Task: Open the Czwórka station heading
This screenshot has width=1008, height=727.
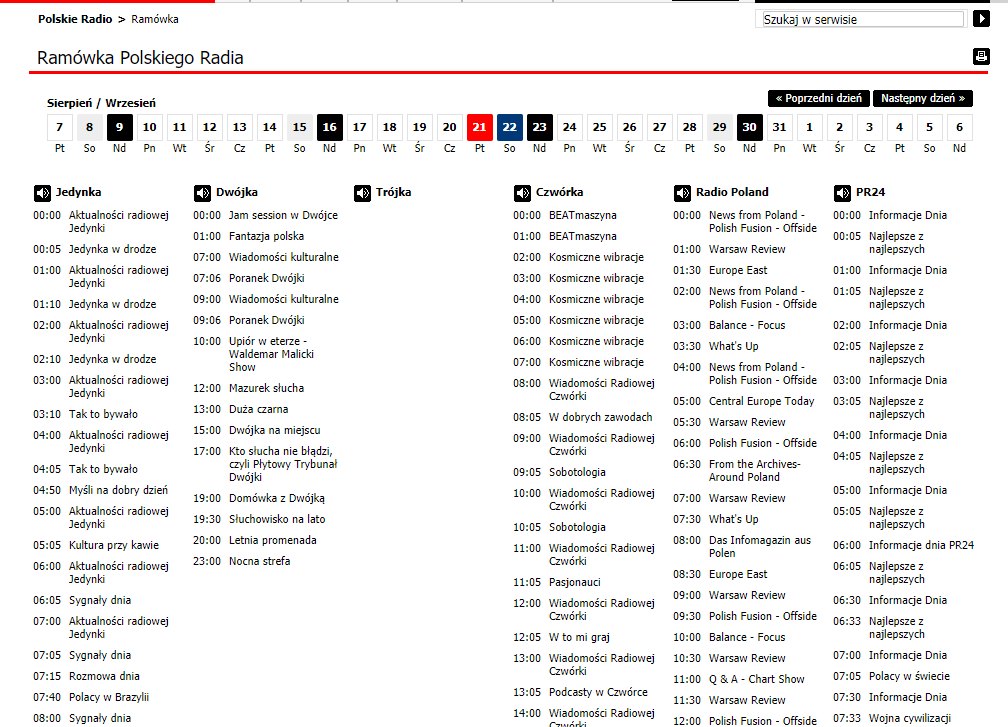Action: tap(559, 192)
